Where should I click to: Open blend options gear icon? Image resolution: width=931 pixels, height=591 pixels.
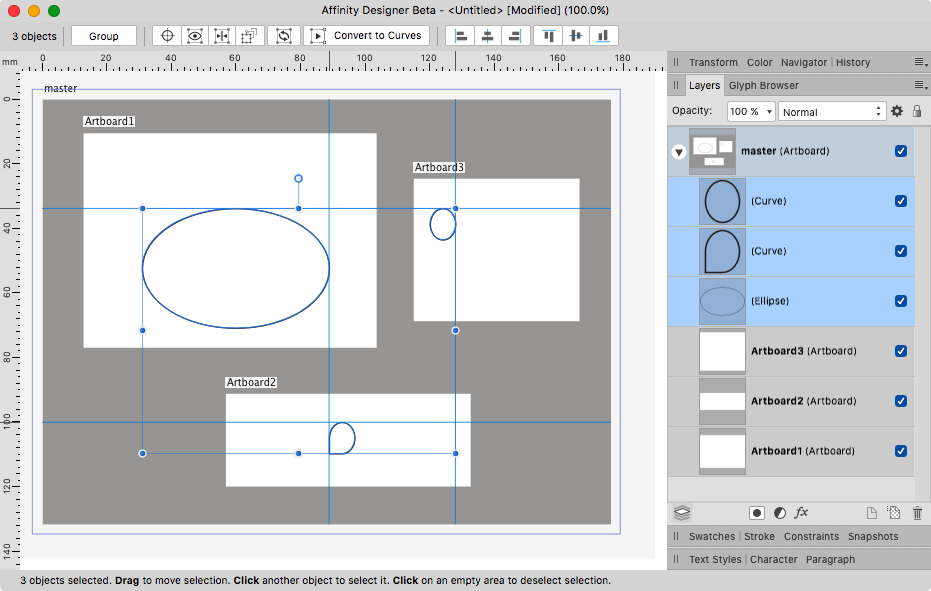click(x=897, y=112)
